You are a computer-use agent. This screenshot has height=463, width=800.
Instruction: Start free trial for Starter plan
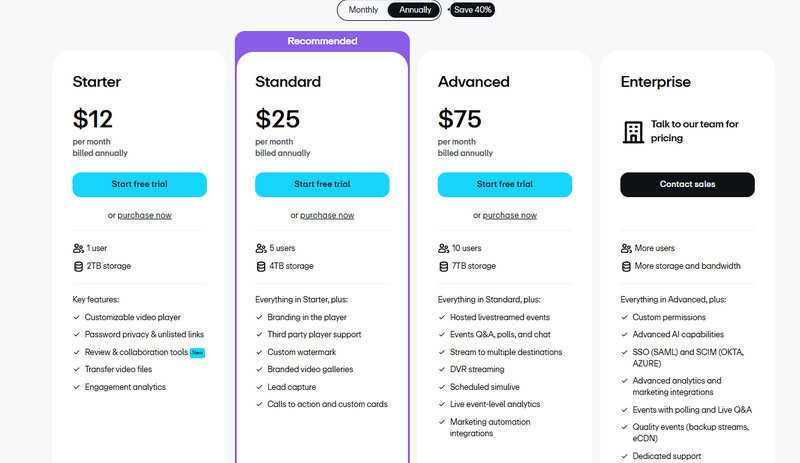(x=139, y=184)
